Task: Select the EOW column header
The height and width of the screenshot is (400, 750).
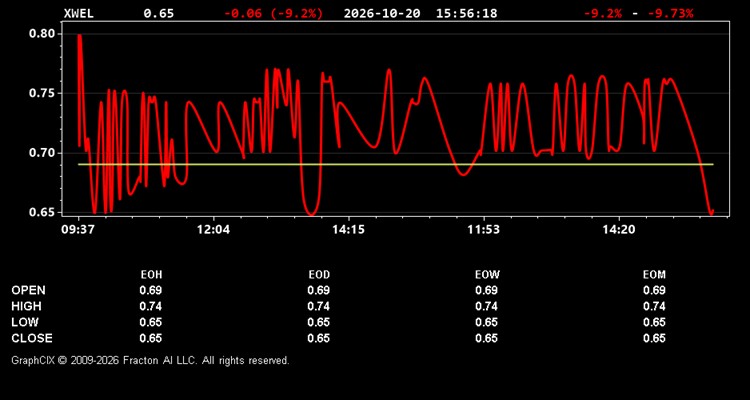Action: [x=487, y=275]
